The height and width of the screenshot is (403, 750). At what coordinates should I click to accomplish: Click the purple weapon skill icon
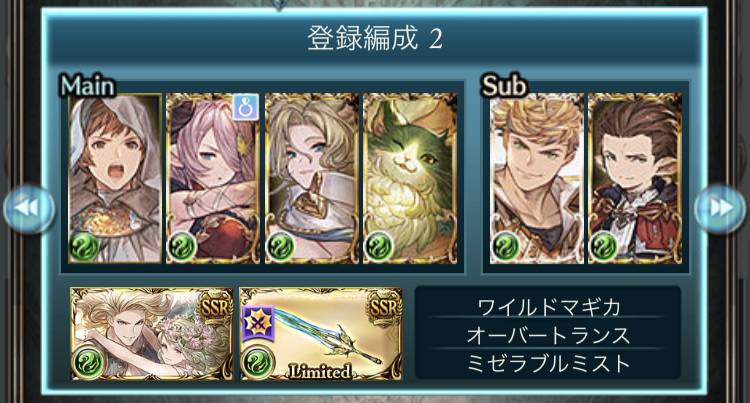(x=258, y=324)
